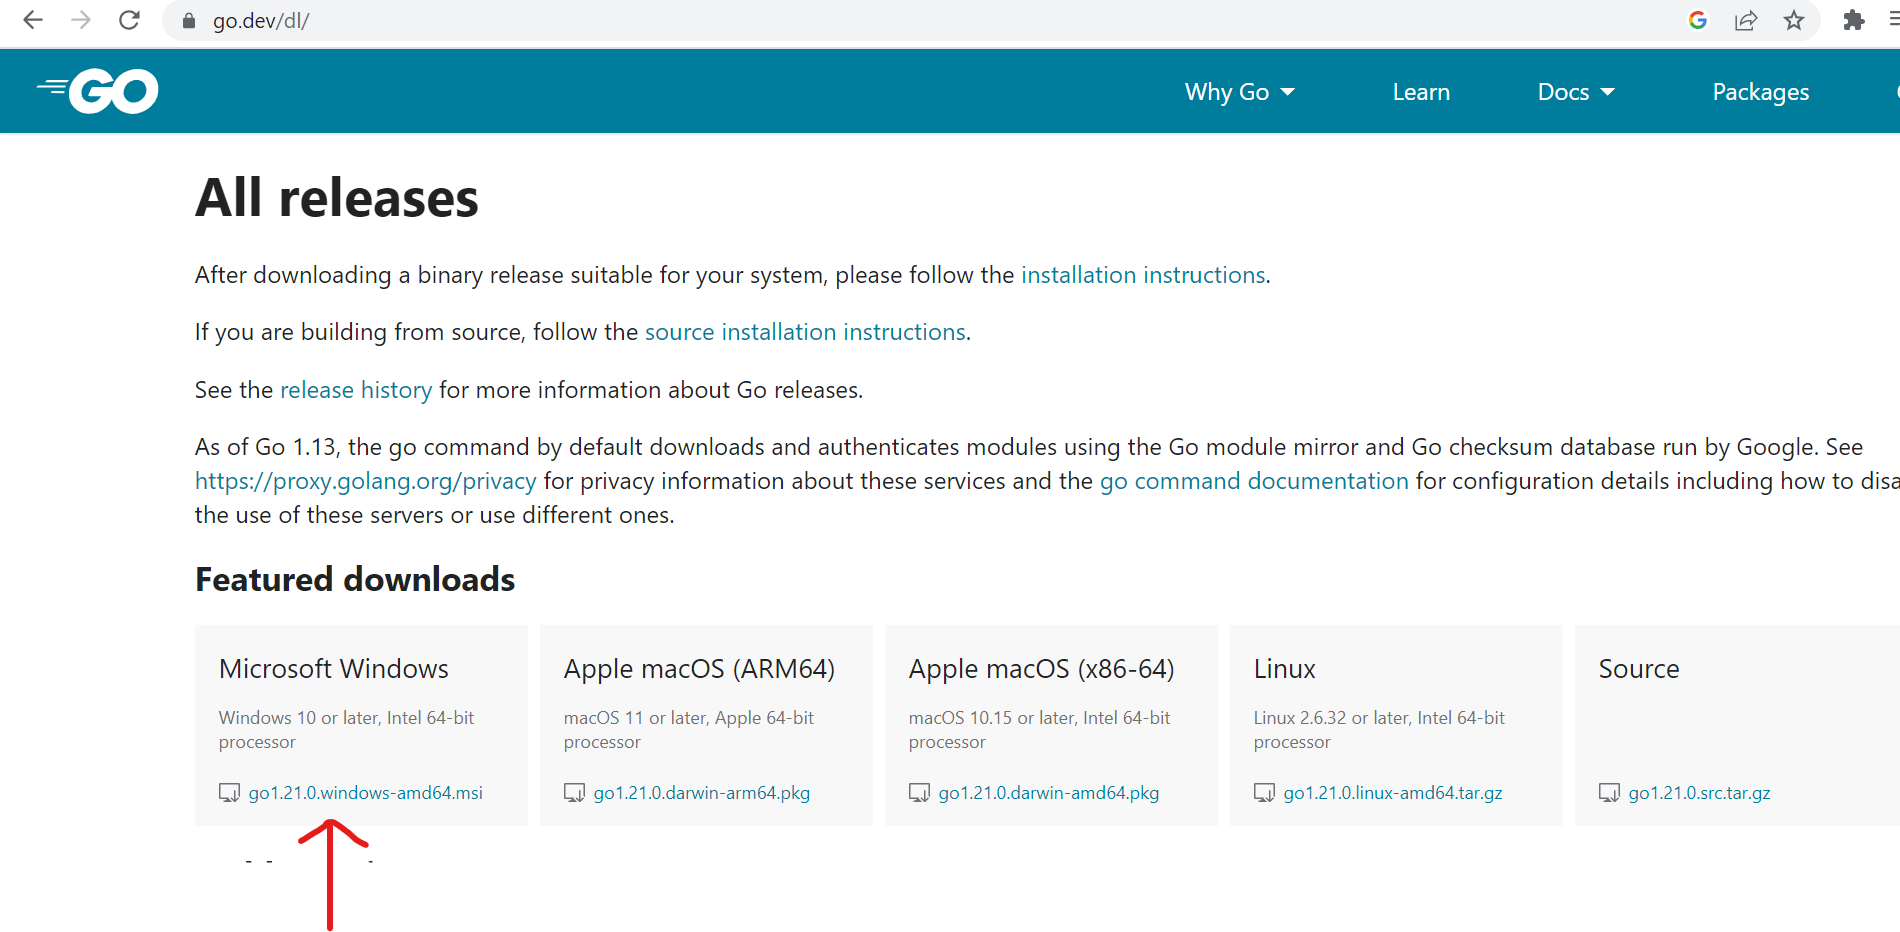The height and width of the screenshot is (932, 1900).
Task: Click the Source card title
Action: click(x=1639, y=669)
